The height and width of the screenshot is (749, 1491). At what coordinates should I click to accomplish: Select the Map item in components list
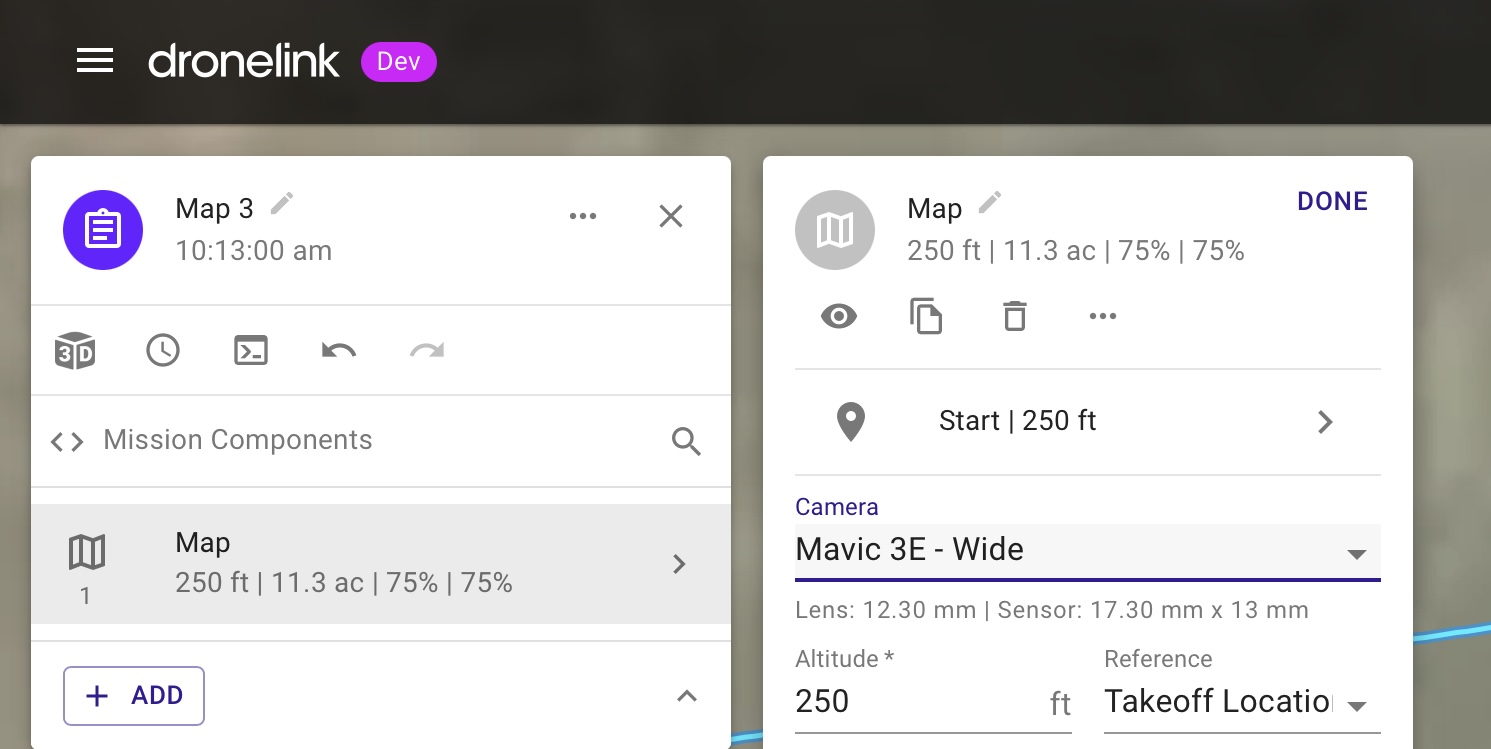point(380,564)
